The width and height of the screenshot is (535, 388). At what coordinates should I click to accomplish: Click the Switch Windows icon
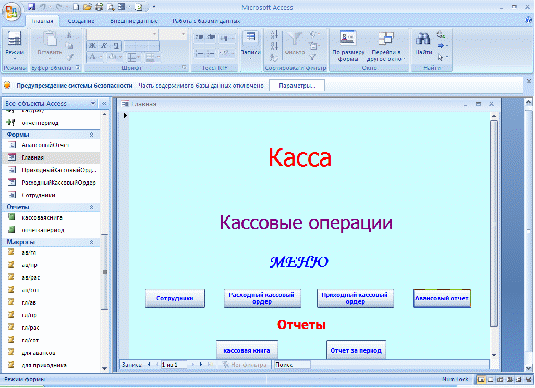pyautogui.click(x=386, y=38)
